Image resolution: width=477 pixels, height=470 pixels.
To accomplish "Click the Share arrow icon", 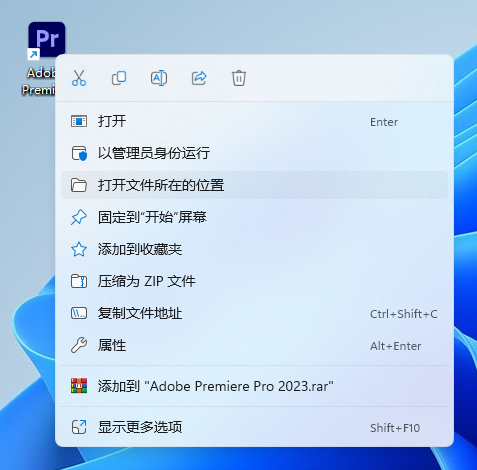I will (199, 78).
